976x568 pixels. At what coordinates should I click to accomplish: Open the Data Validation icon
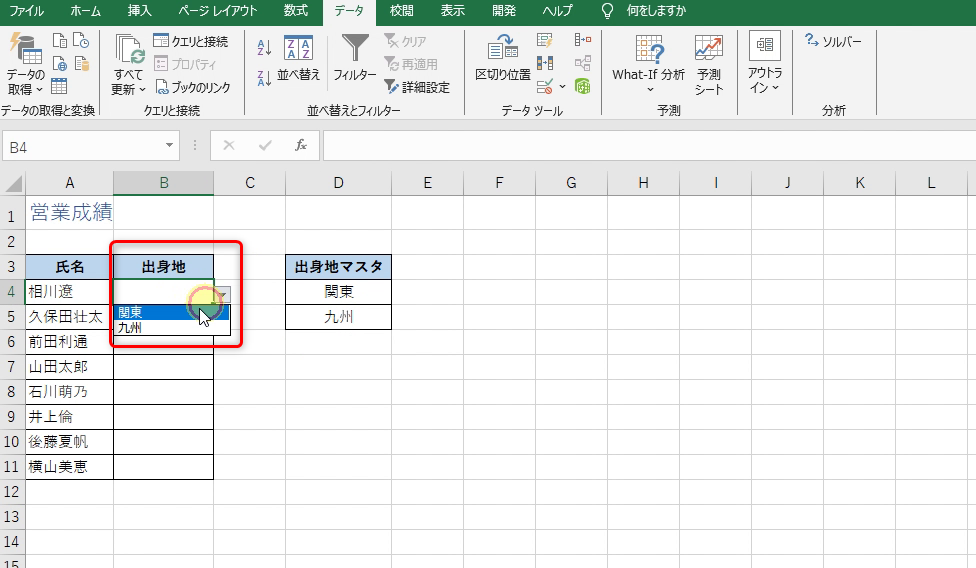546,86
